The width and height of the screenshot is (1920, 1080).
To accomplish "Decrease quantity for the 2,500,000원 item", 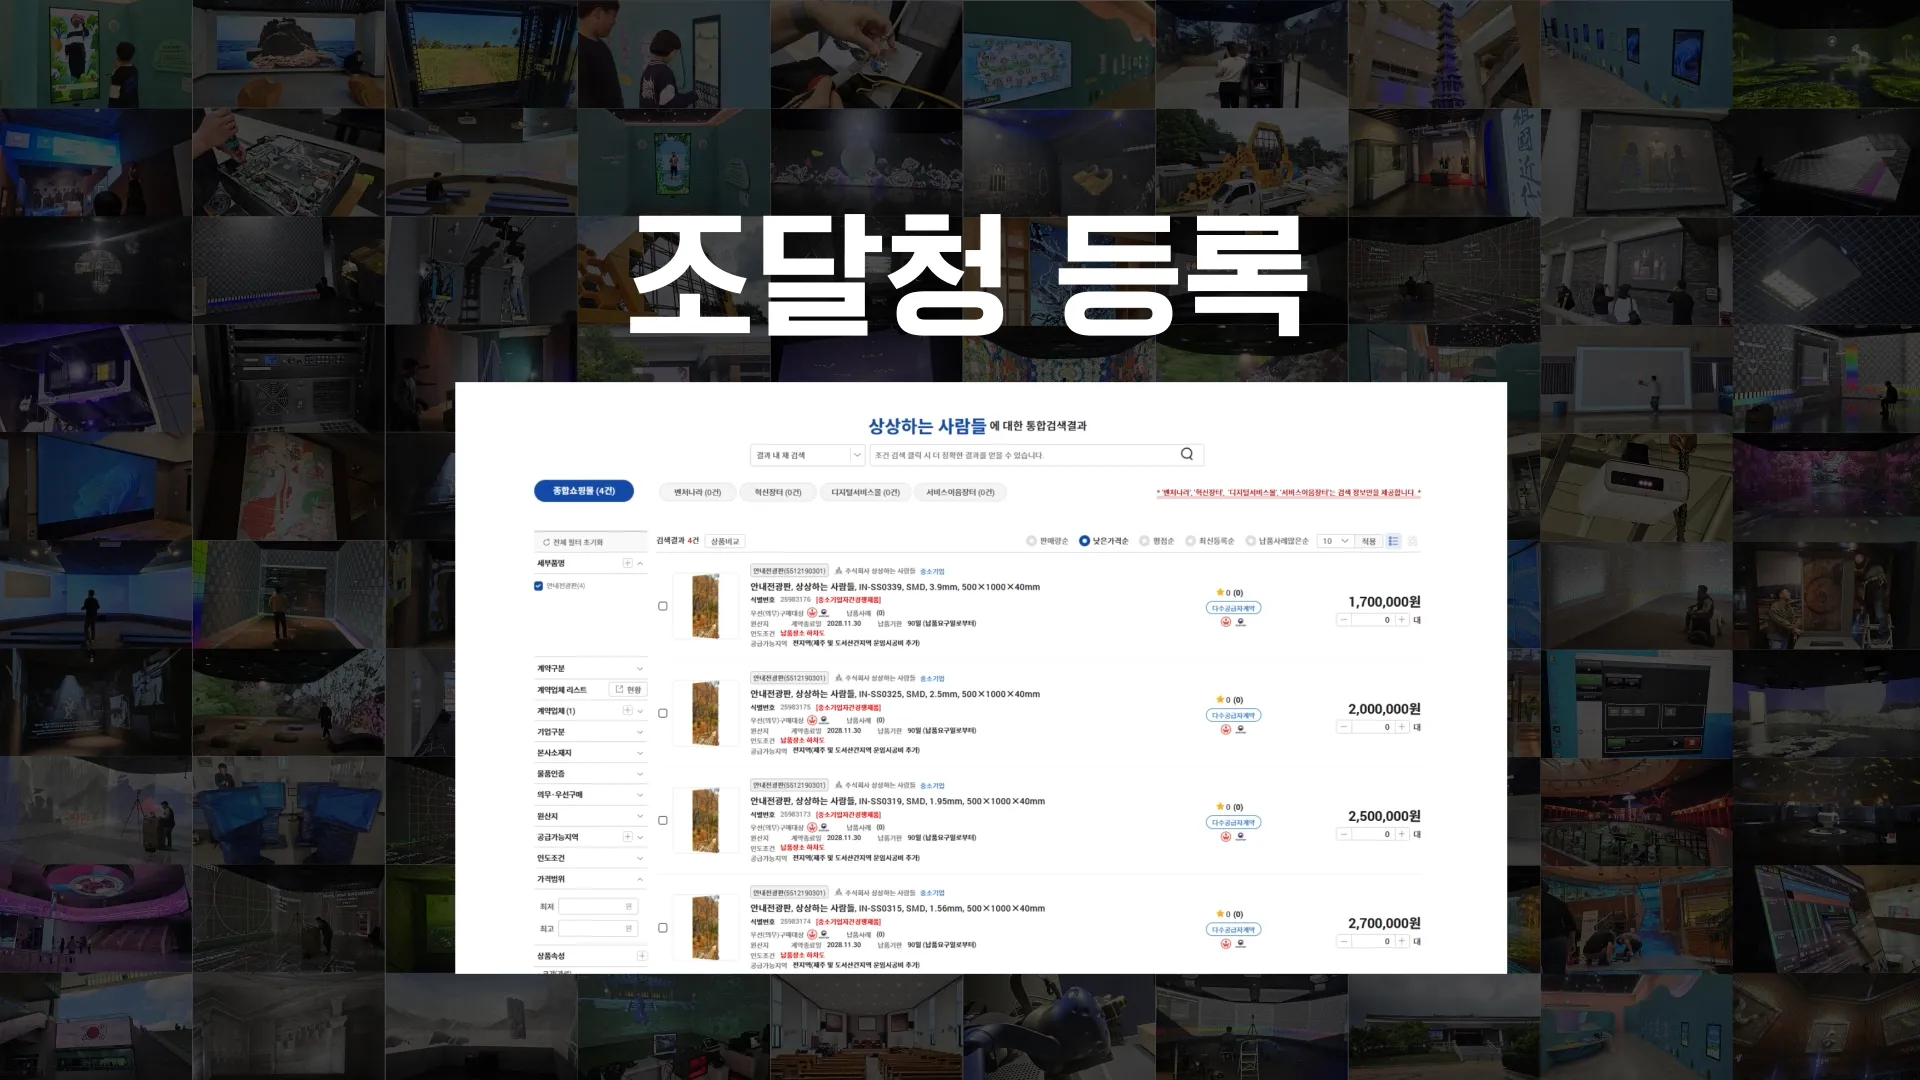I will pos(1344,834).
